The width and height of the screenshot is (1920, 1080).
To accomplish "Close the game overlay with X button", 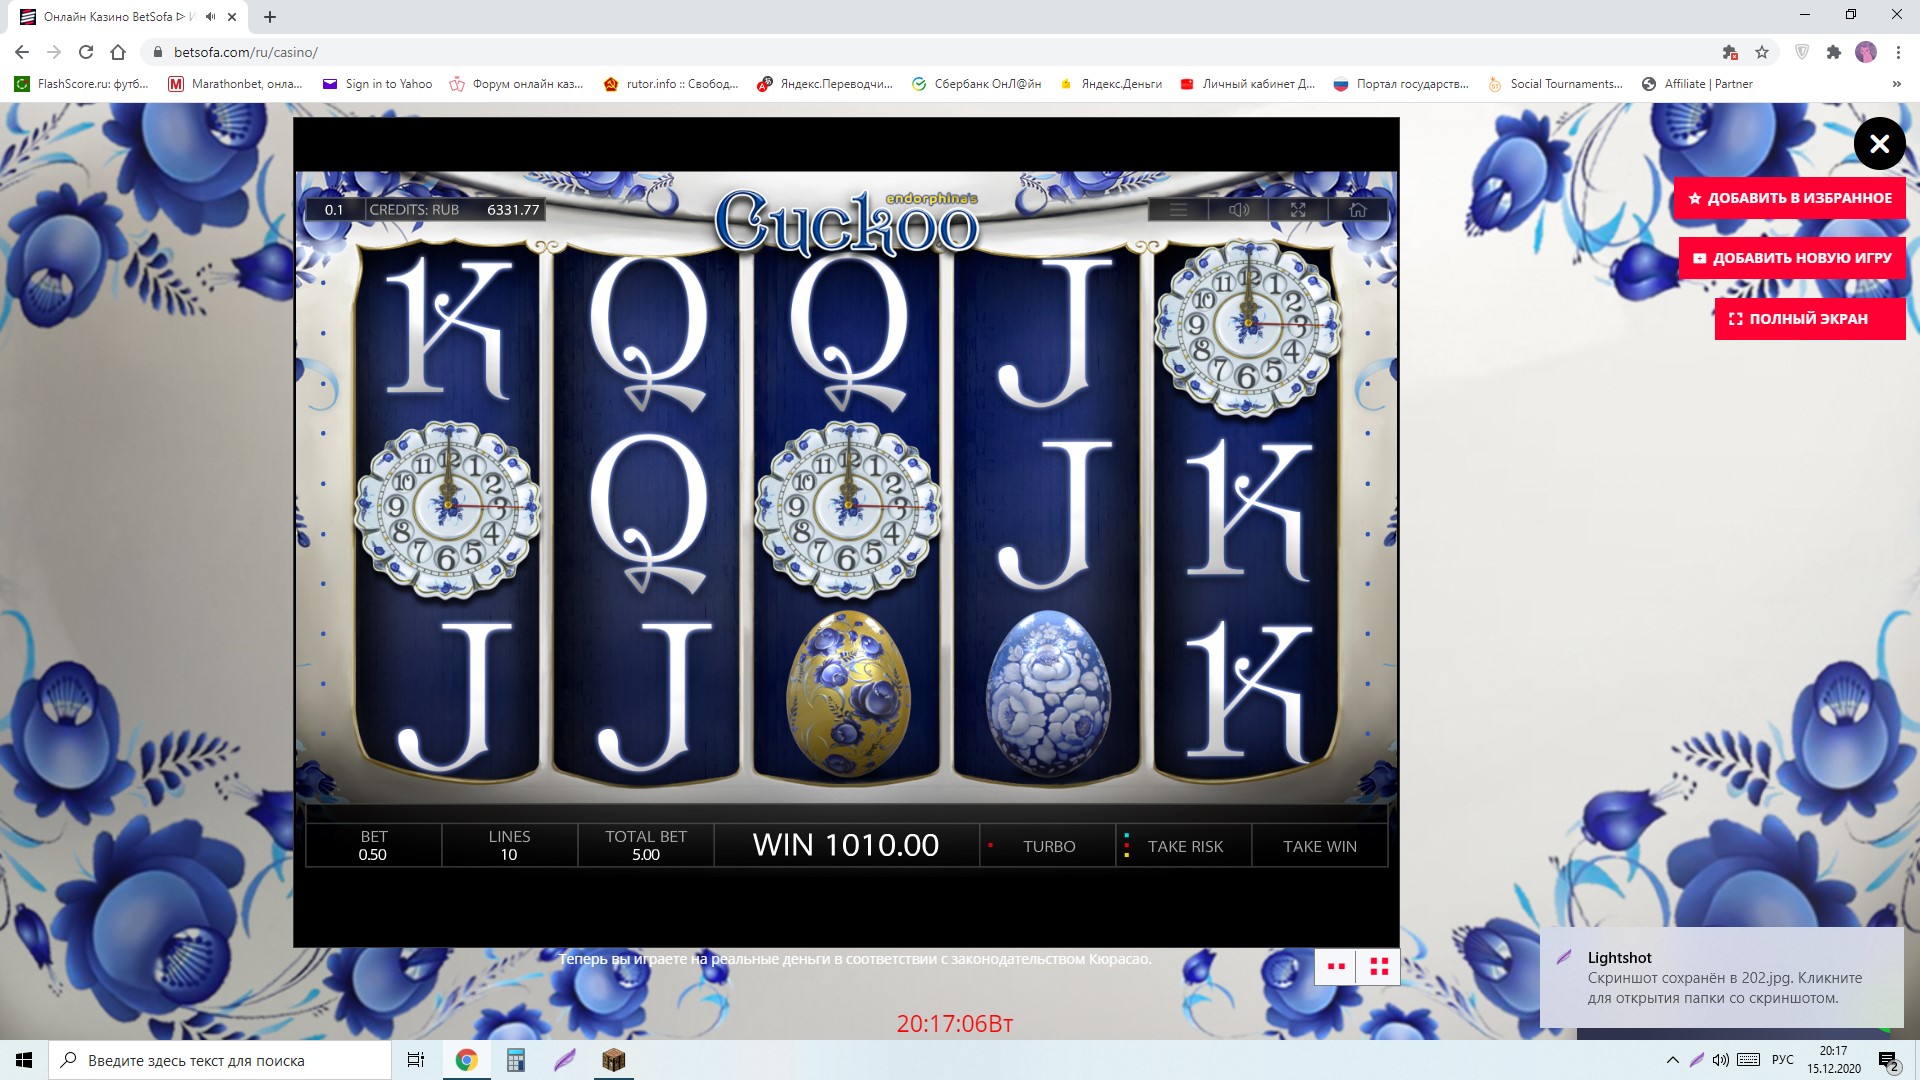I will 1879,144.
